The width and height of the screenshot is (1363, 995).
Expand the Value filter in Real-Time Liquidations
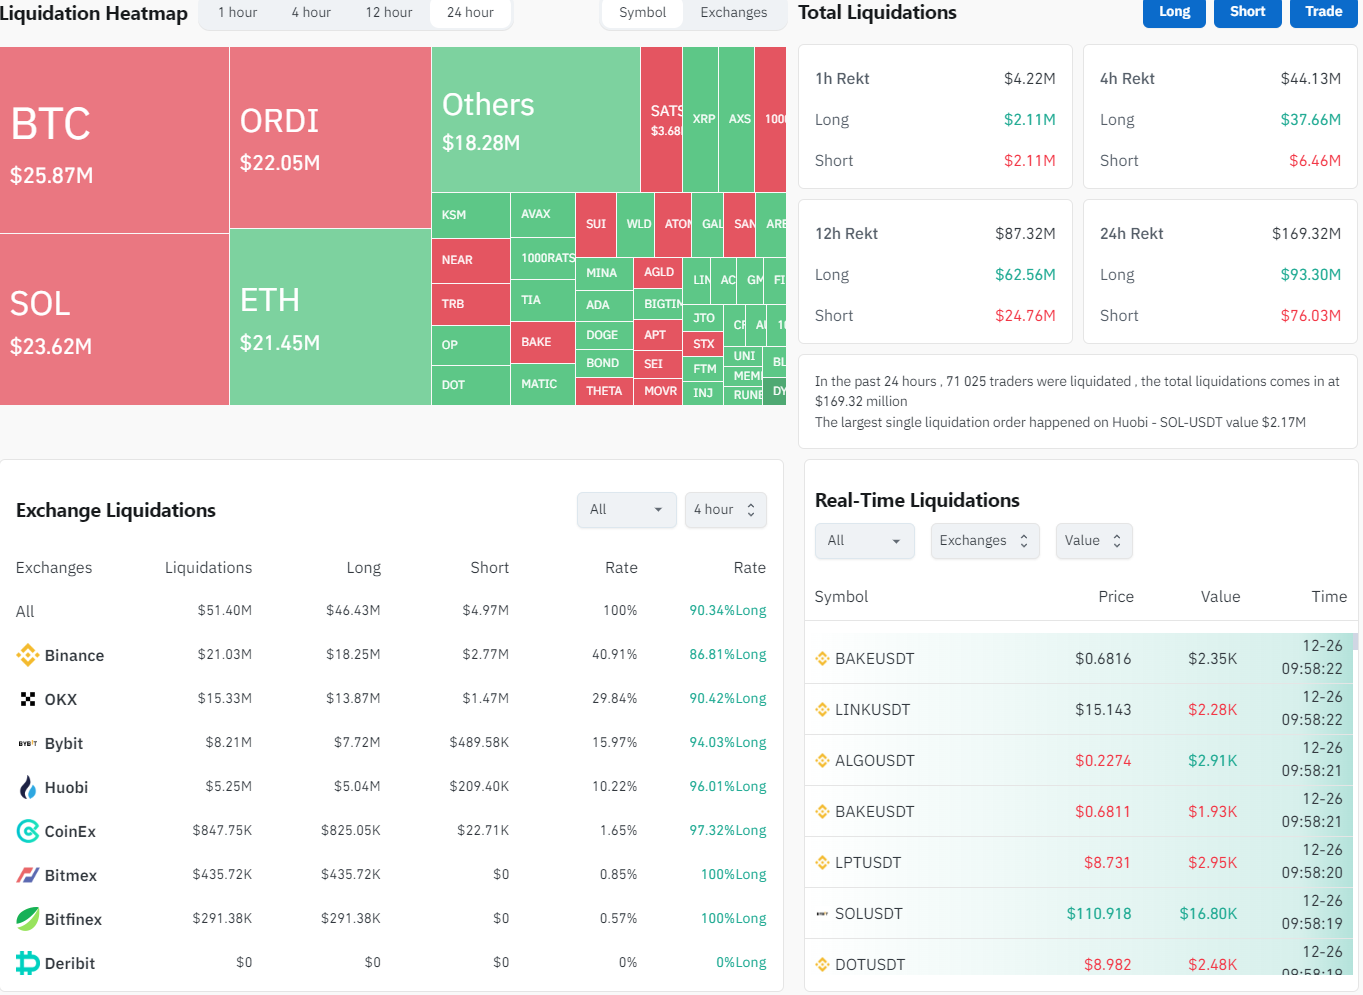click(1093, 541)
